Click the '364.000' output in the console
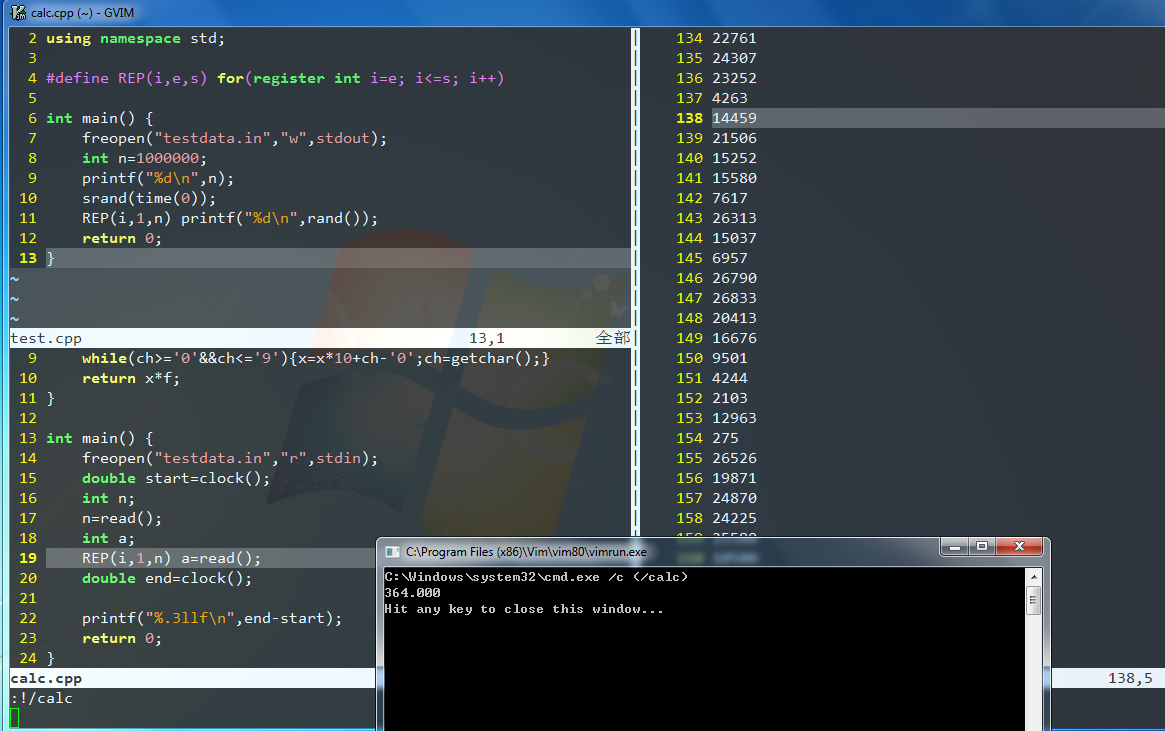This screenshot has width=1165, height=731. coord(412,593)
